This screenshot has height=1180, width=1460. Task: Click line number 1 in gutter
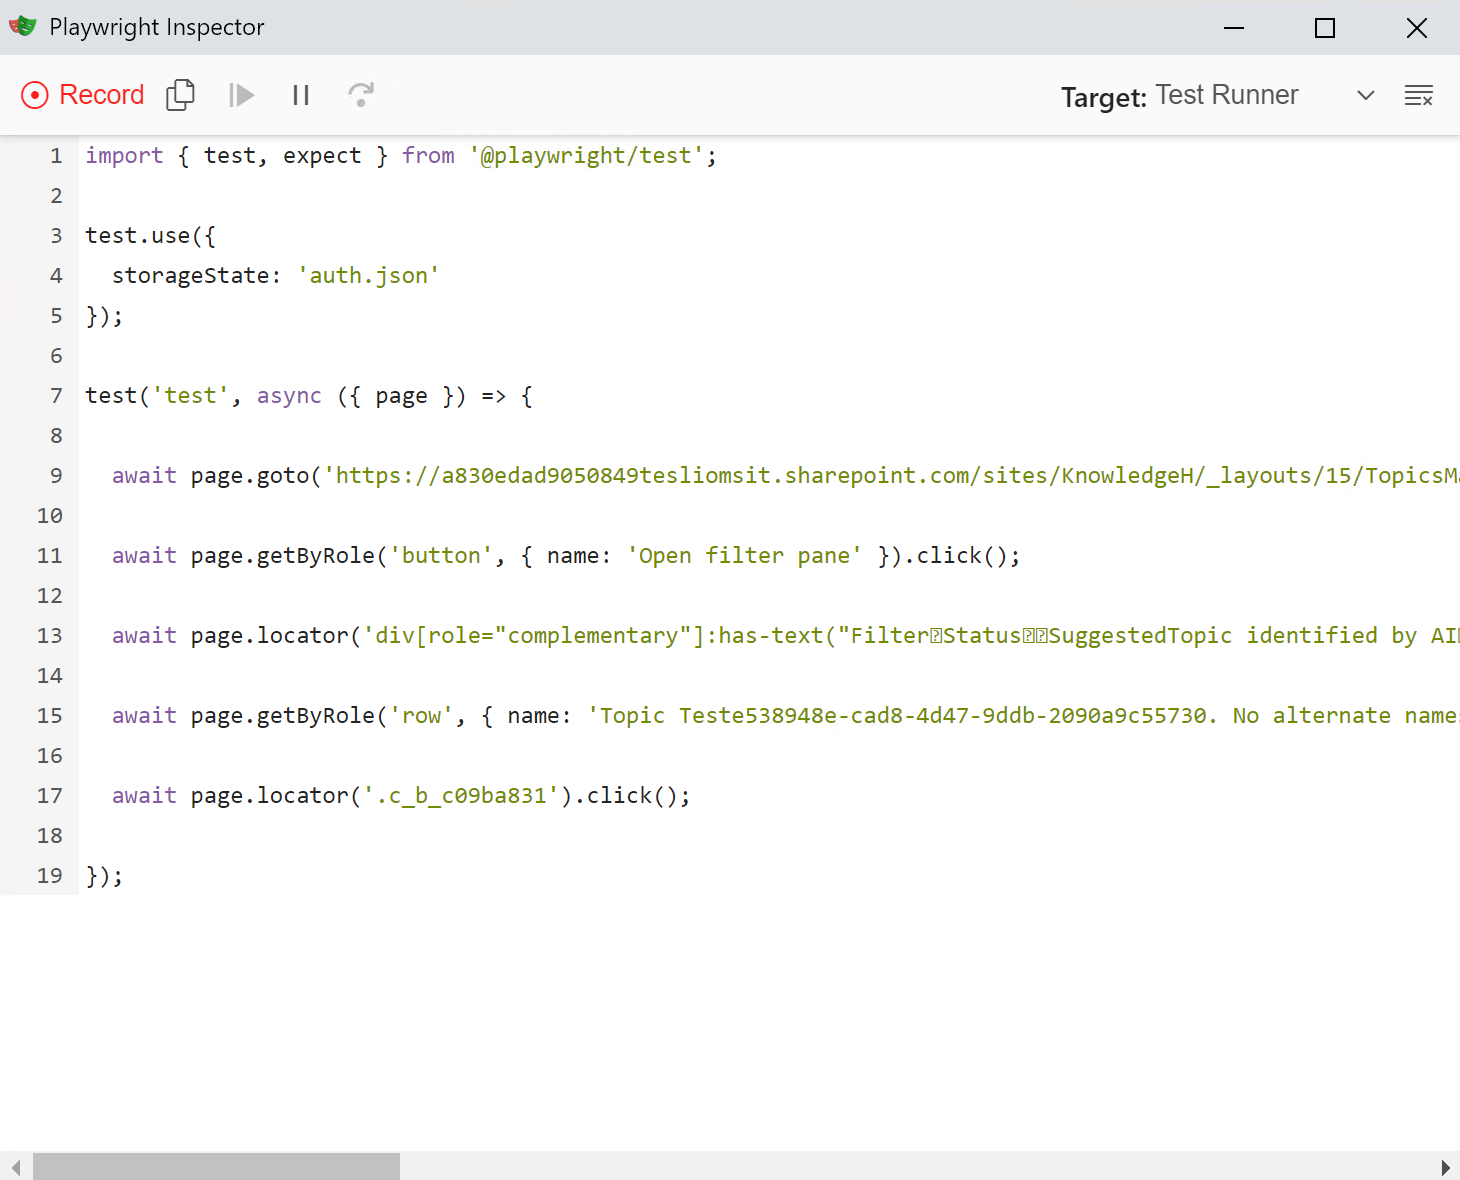click(x=56, y=155)
